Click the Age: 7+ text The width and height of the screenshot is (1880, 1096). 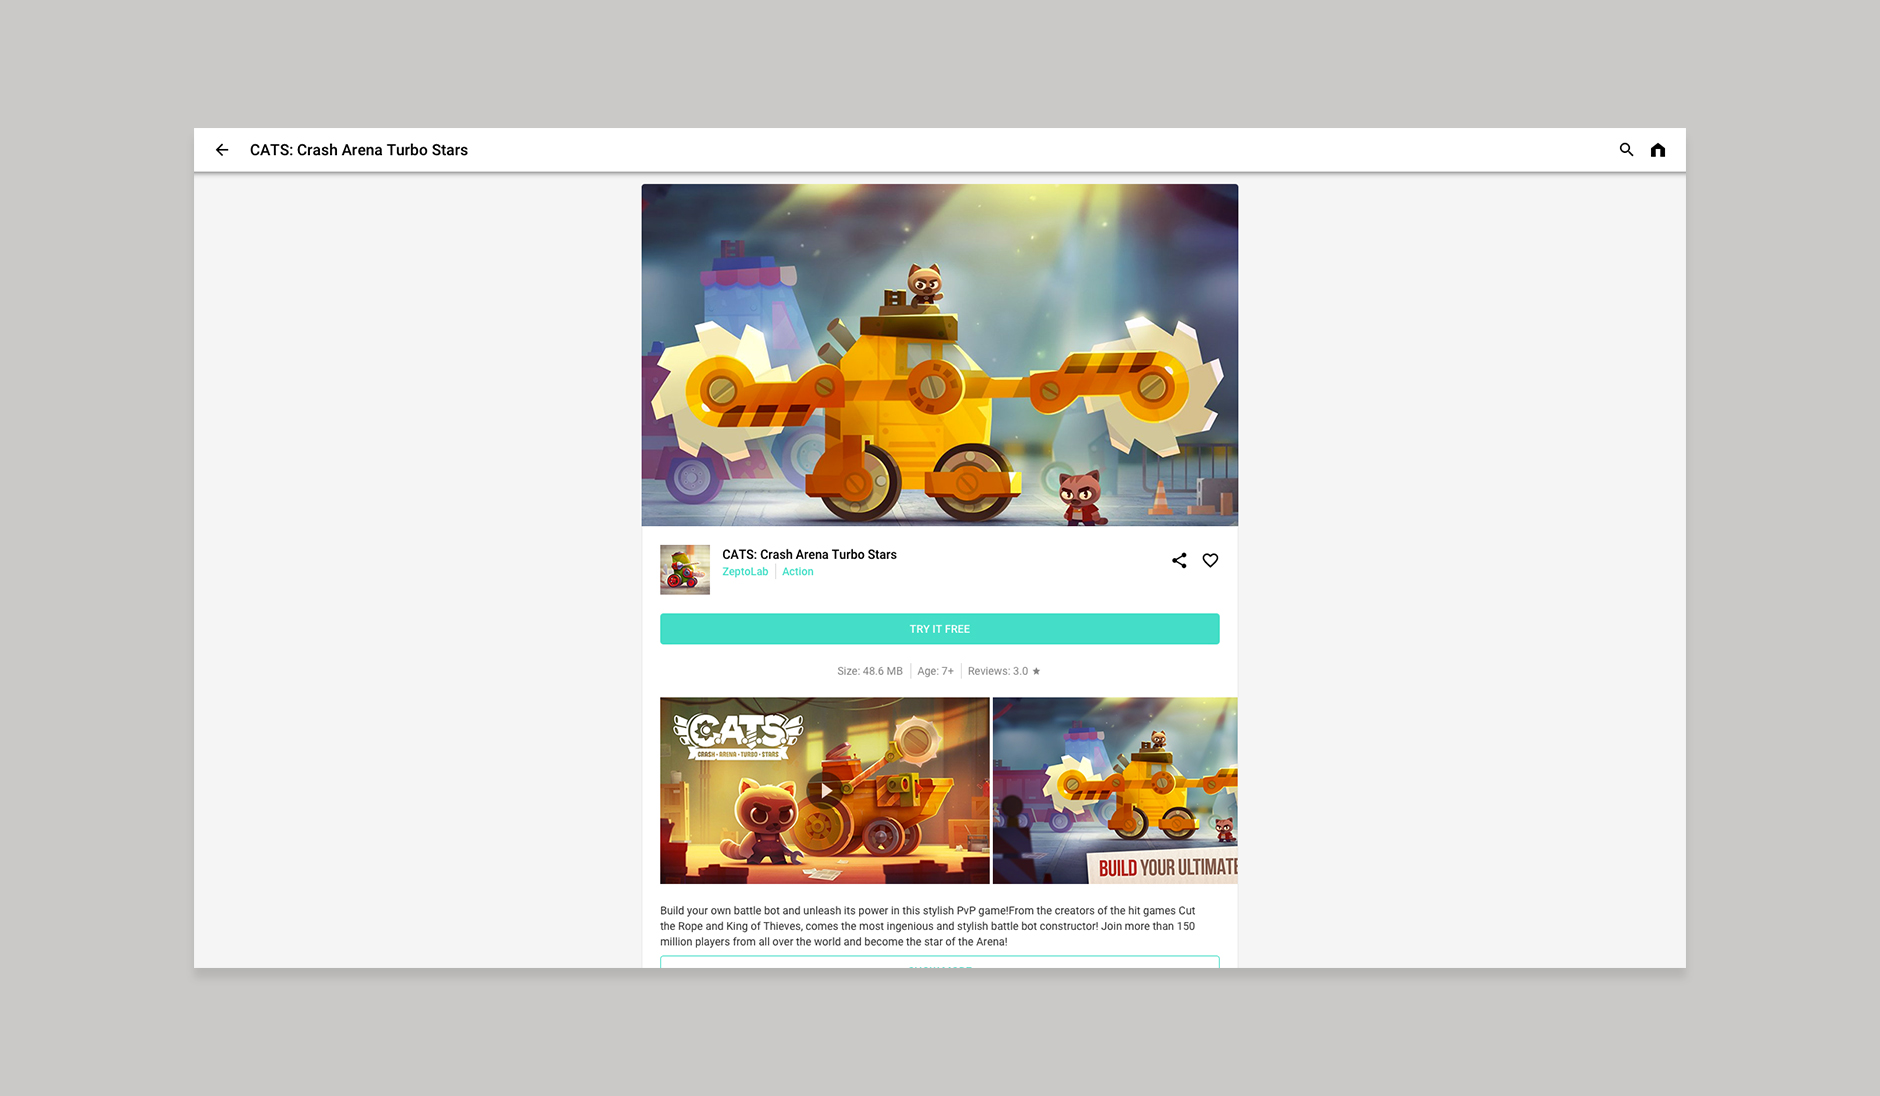click(x=936, y=672)
